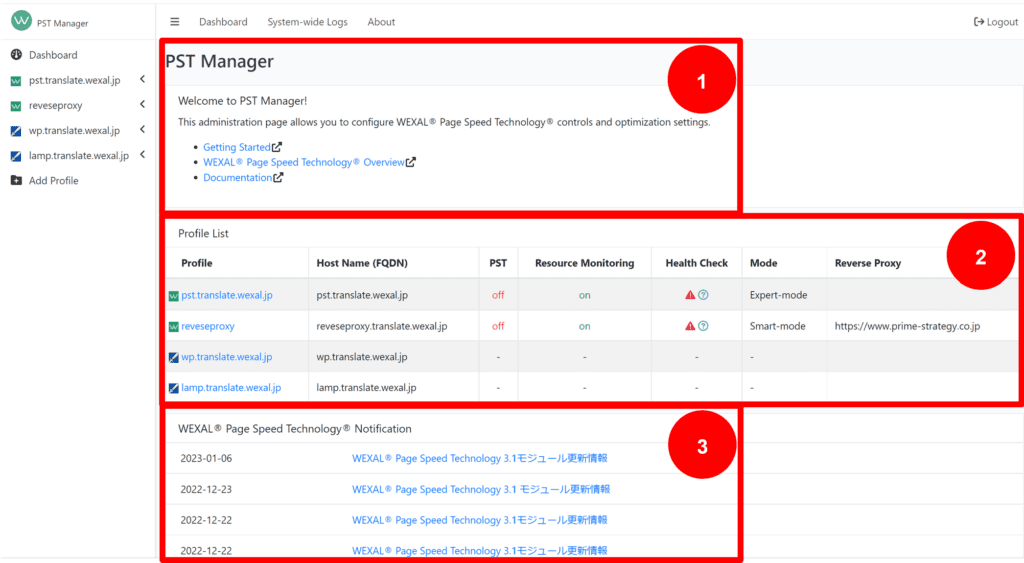Click the profile icon in reveseproxy table row
The height and width of the screenshot is (563, 1024).
(x=174, y=327)
